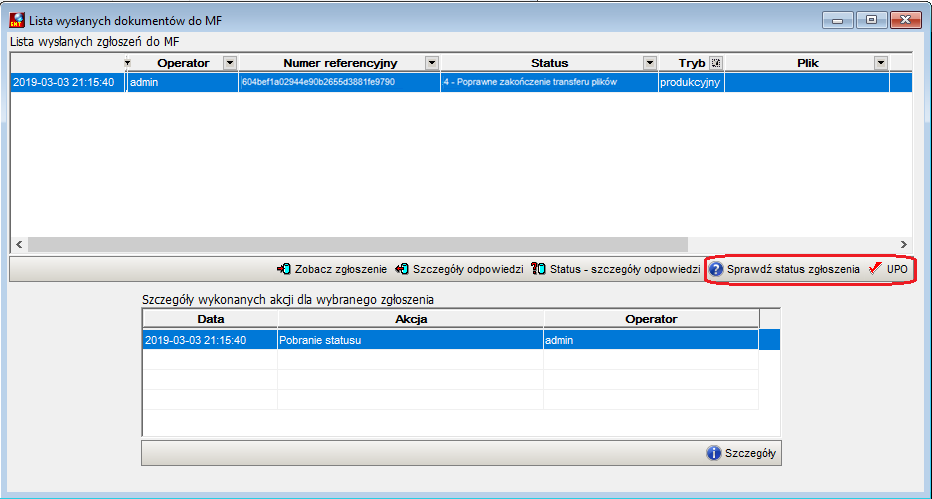Viewport: 932px width, 499px height.
Task: Click the horizontal scrollbar thumb
Action: (x=357, y=244)
